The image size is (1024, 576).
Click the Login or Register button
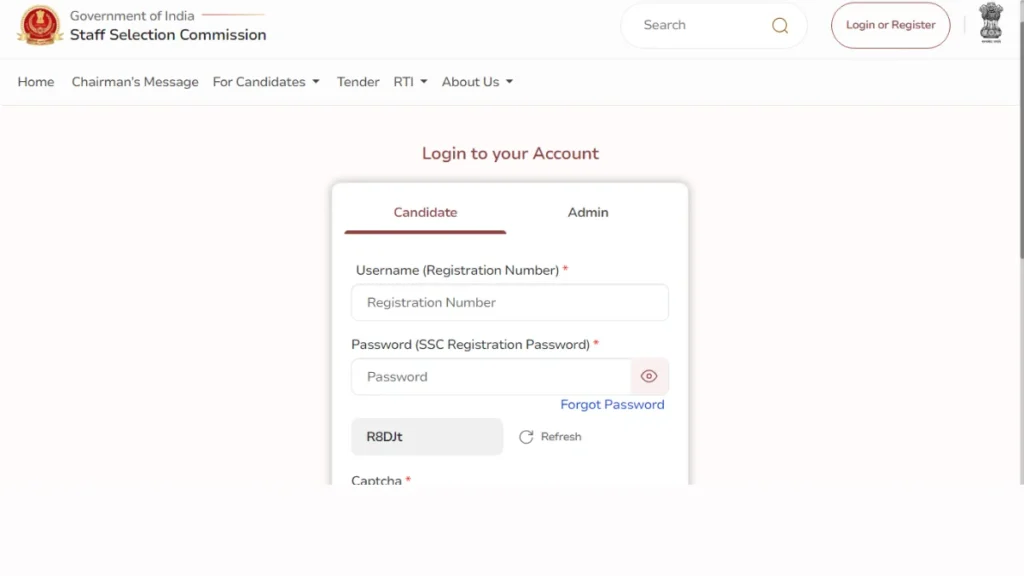(890, 25)
